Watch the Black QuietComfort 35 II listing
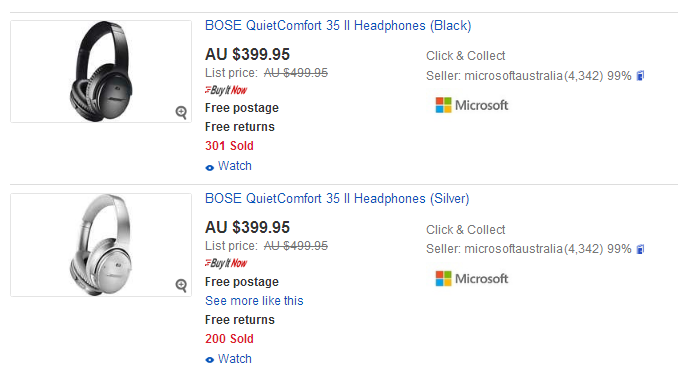The height and width of the screenshot is (374, 678). pos(228,166)
